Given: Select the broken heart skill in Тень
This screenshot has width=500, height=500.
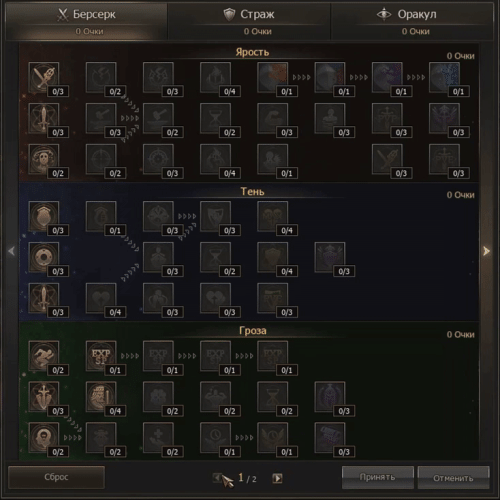Looking at the screenshot, I should point(101,299).
